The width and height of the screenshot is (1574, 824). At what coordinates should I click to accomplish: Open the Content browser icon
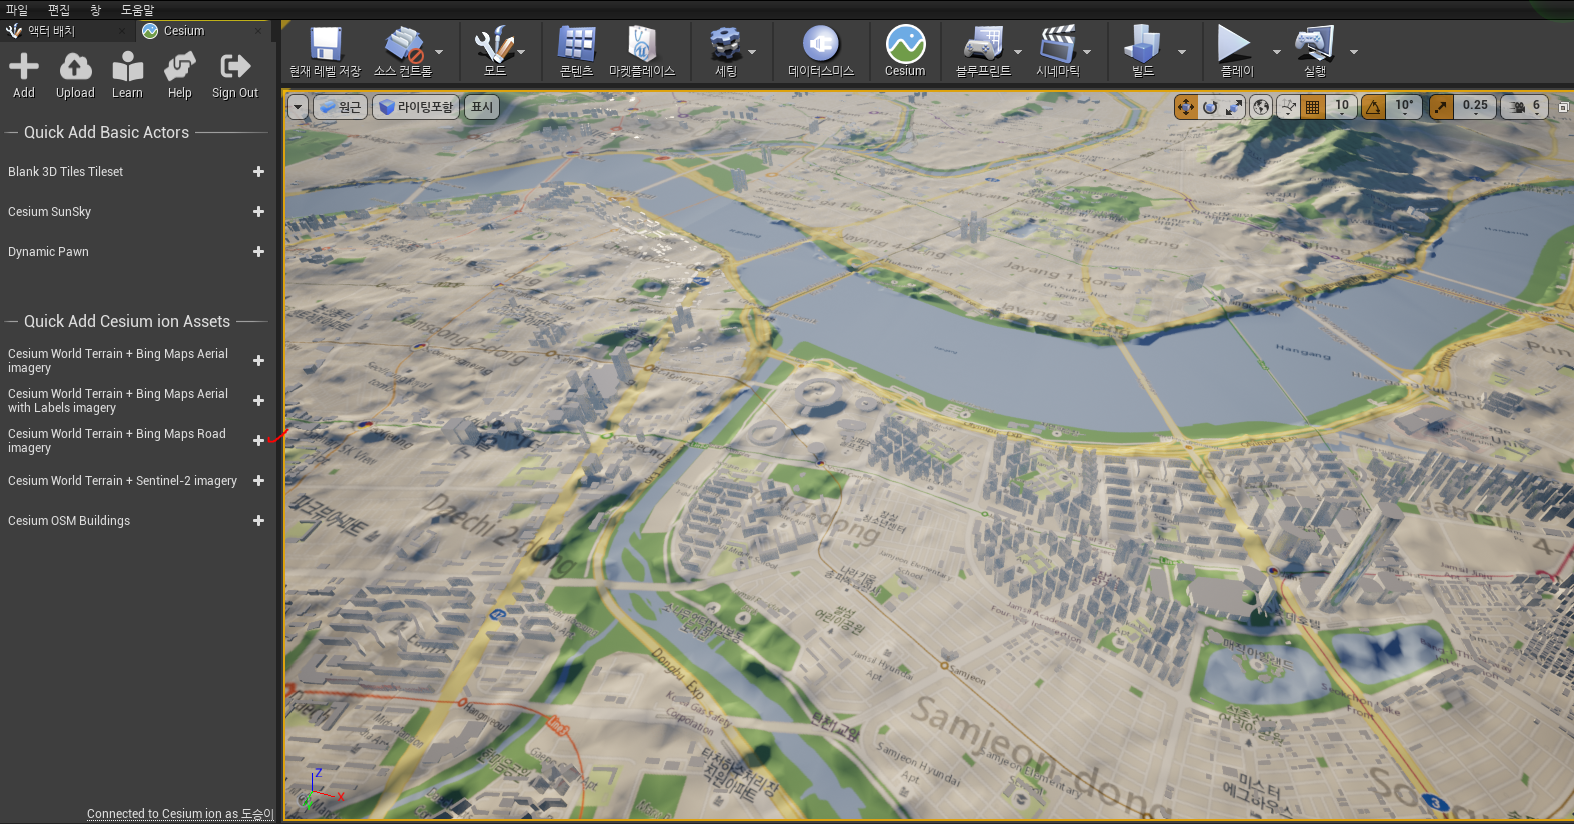pyautogui.click(x=576, y=52)
